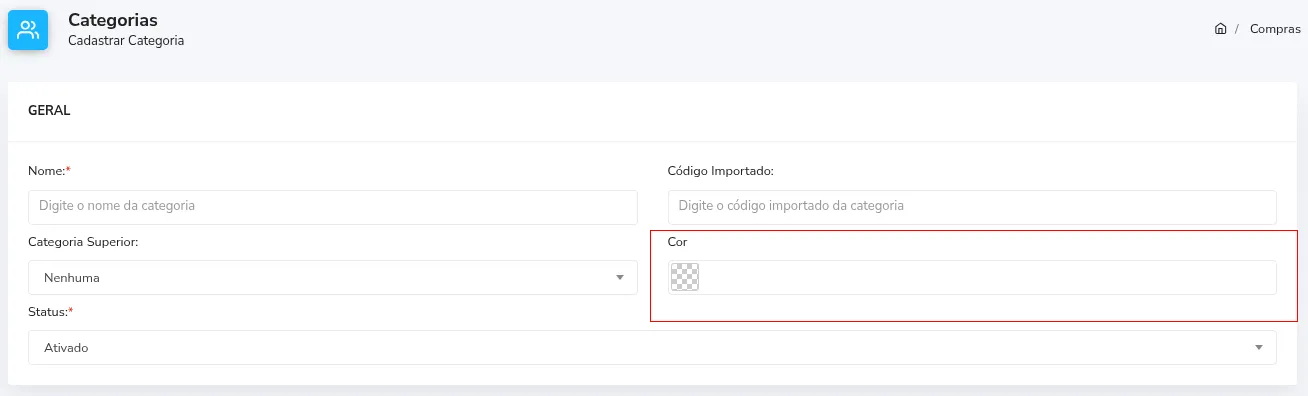Screen dimensions: 1308x396
Task: Click the breadcrumb slash separator
Action: coord(1237,29)
